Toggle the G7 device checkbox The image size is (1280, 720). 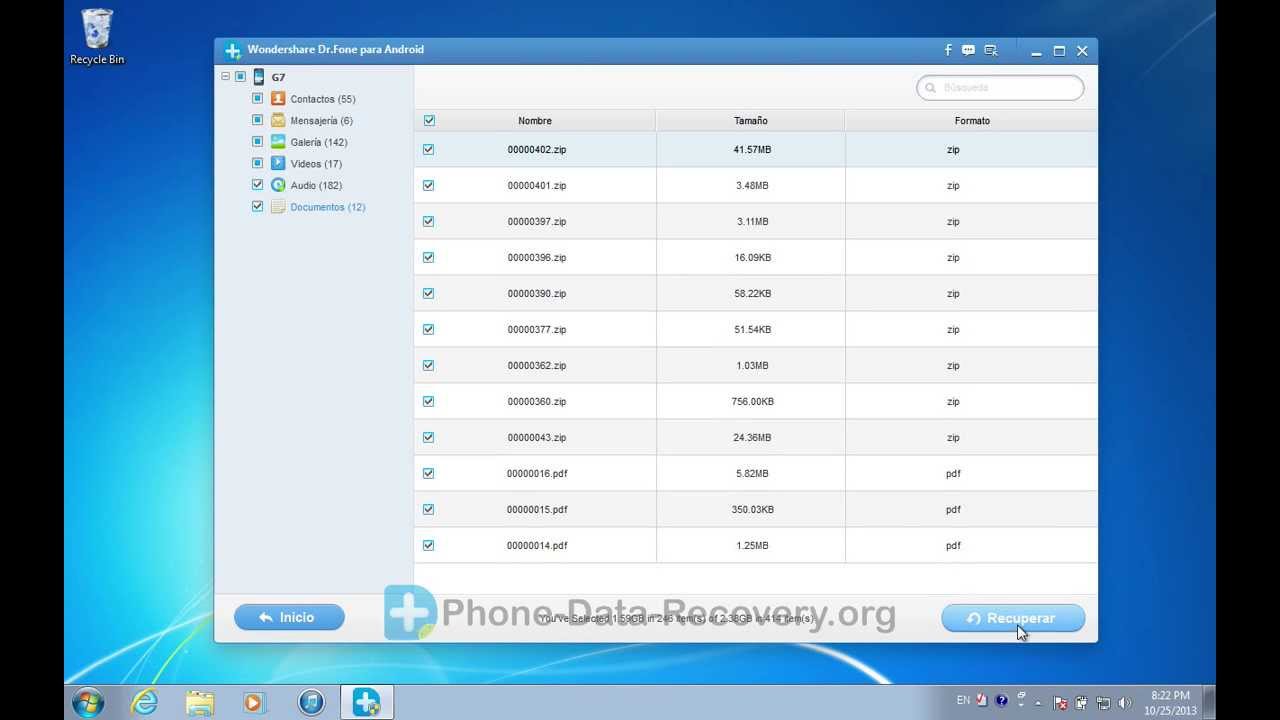pyautogui.click(x=240, y=76)
